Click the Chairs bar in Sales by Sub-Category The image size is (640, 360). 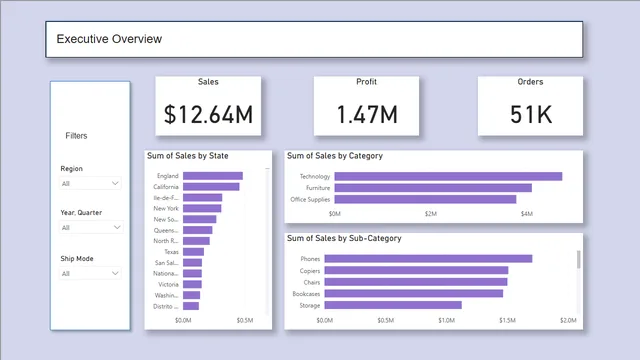[416, 282]
